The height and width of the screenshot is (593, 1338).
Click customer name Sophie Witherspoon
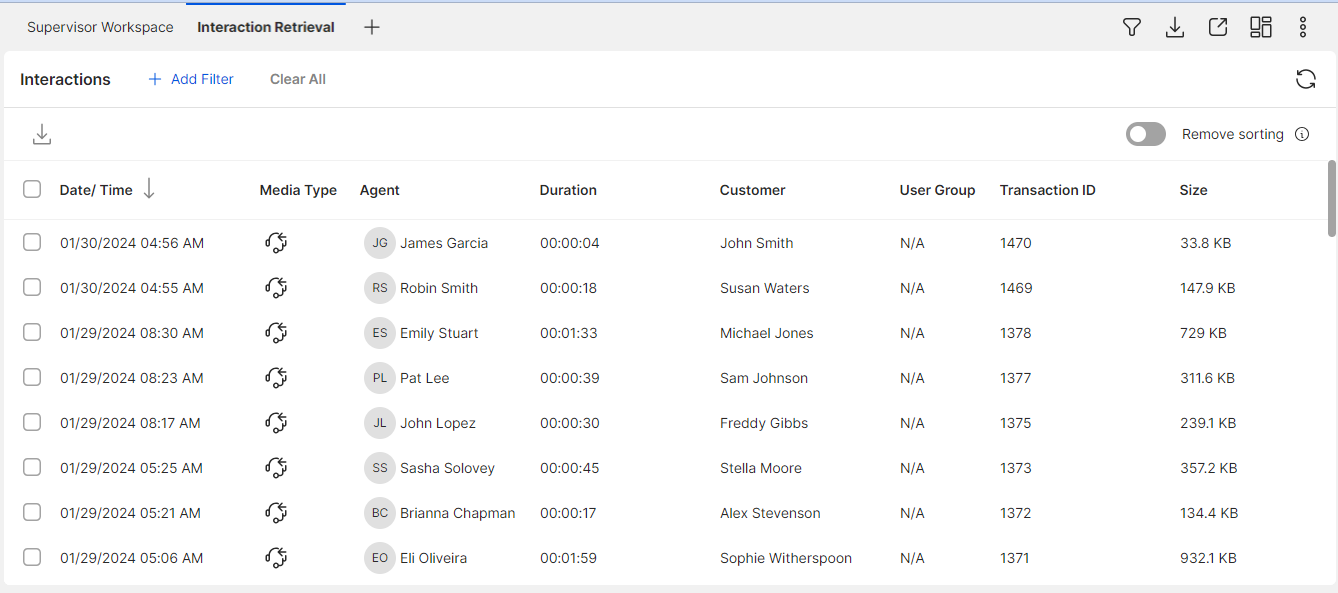(x=786, y=558)
